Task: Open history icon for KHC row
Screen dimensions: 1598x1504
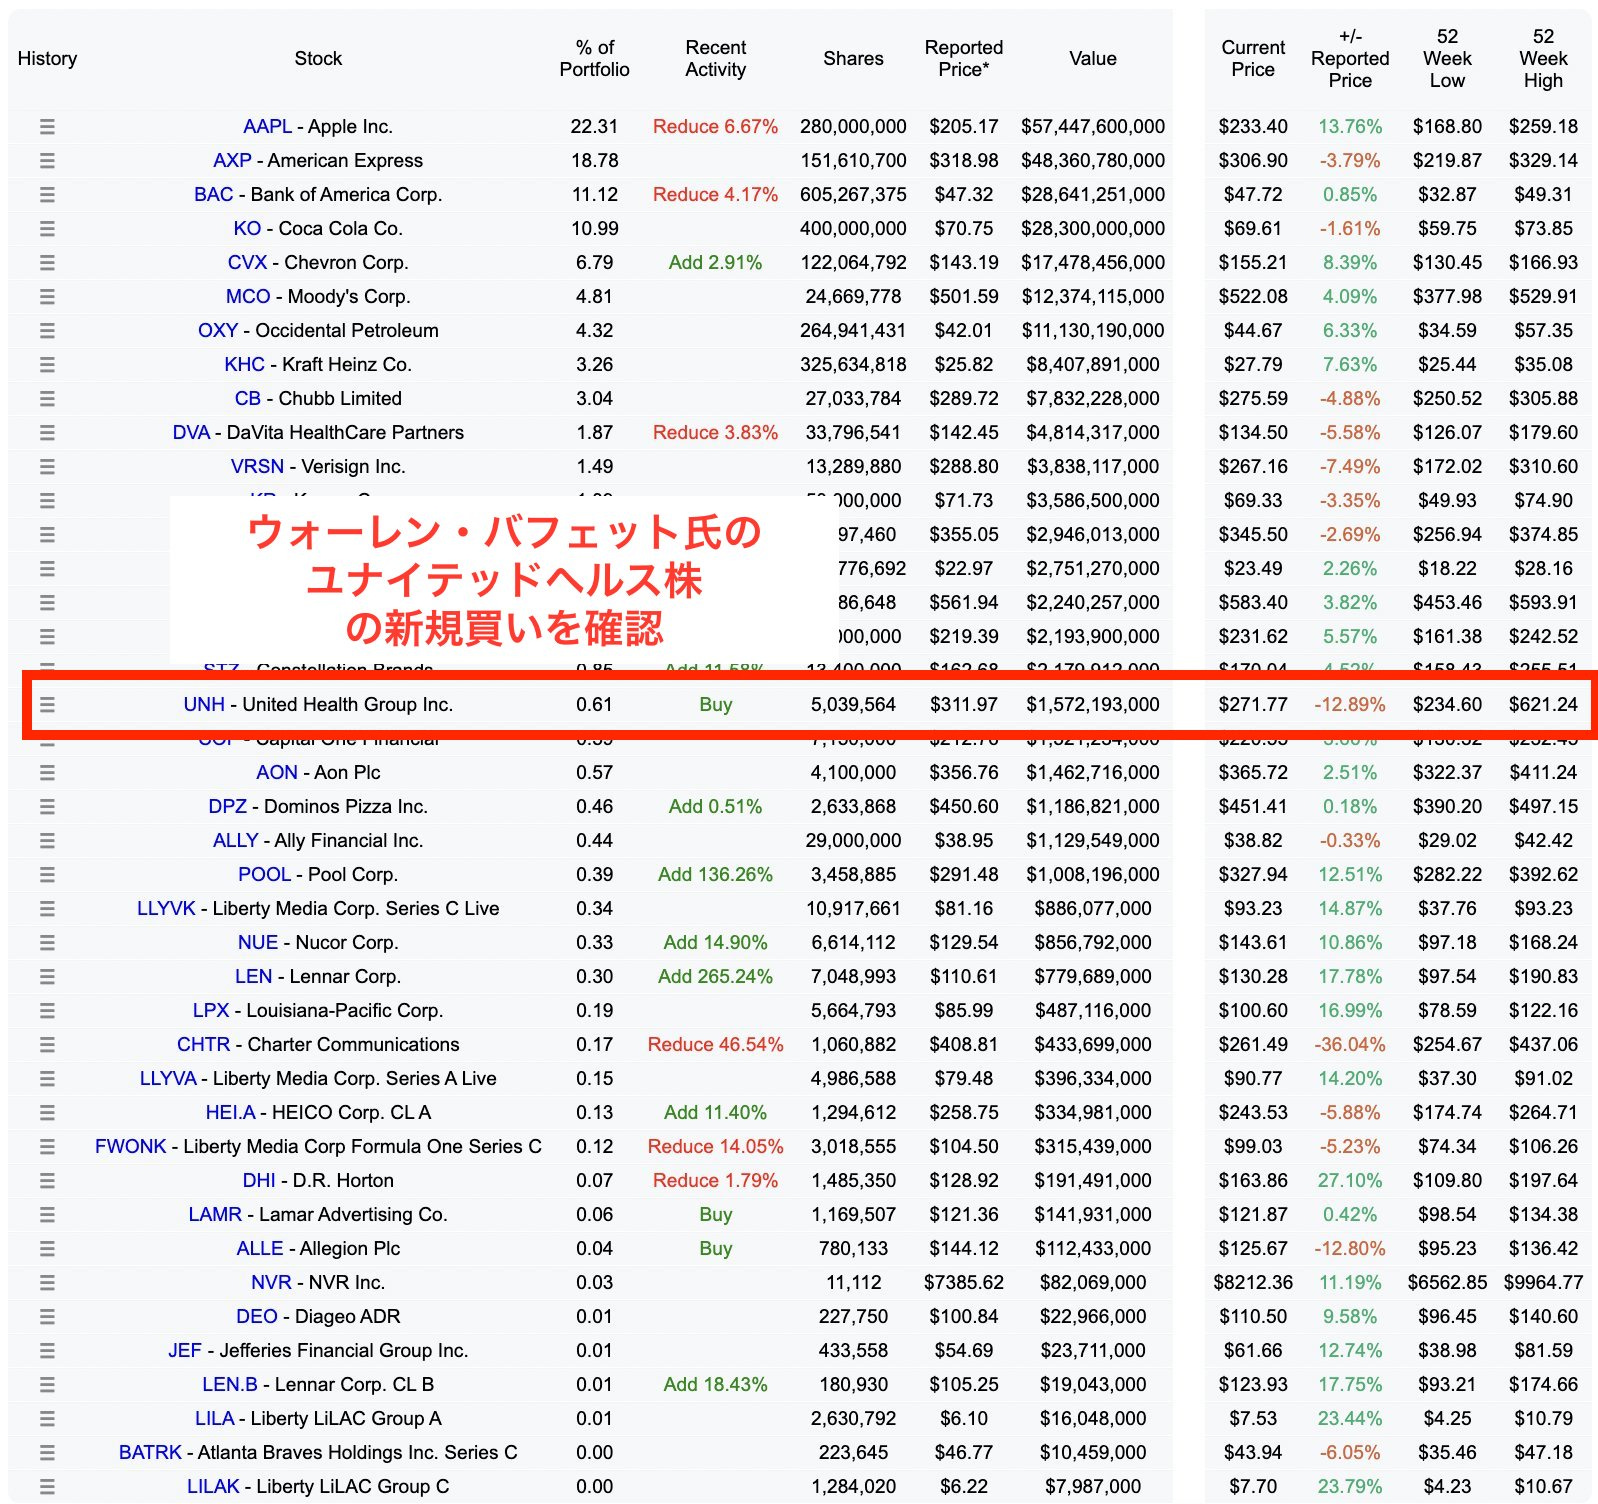Action: click(47, 365)
